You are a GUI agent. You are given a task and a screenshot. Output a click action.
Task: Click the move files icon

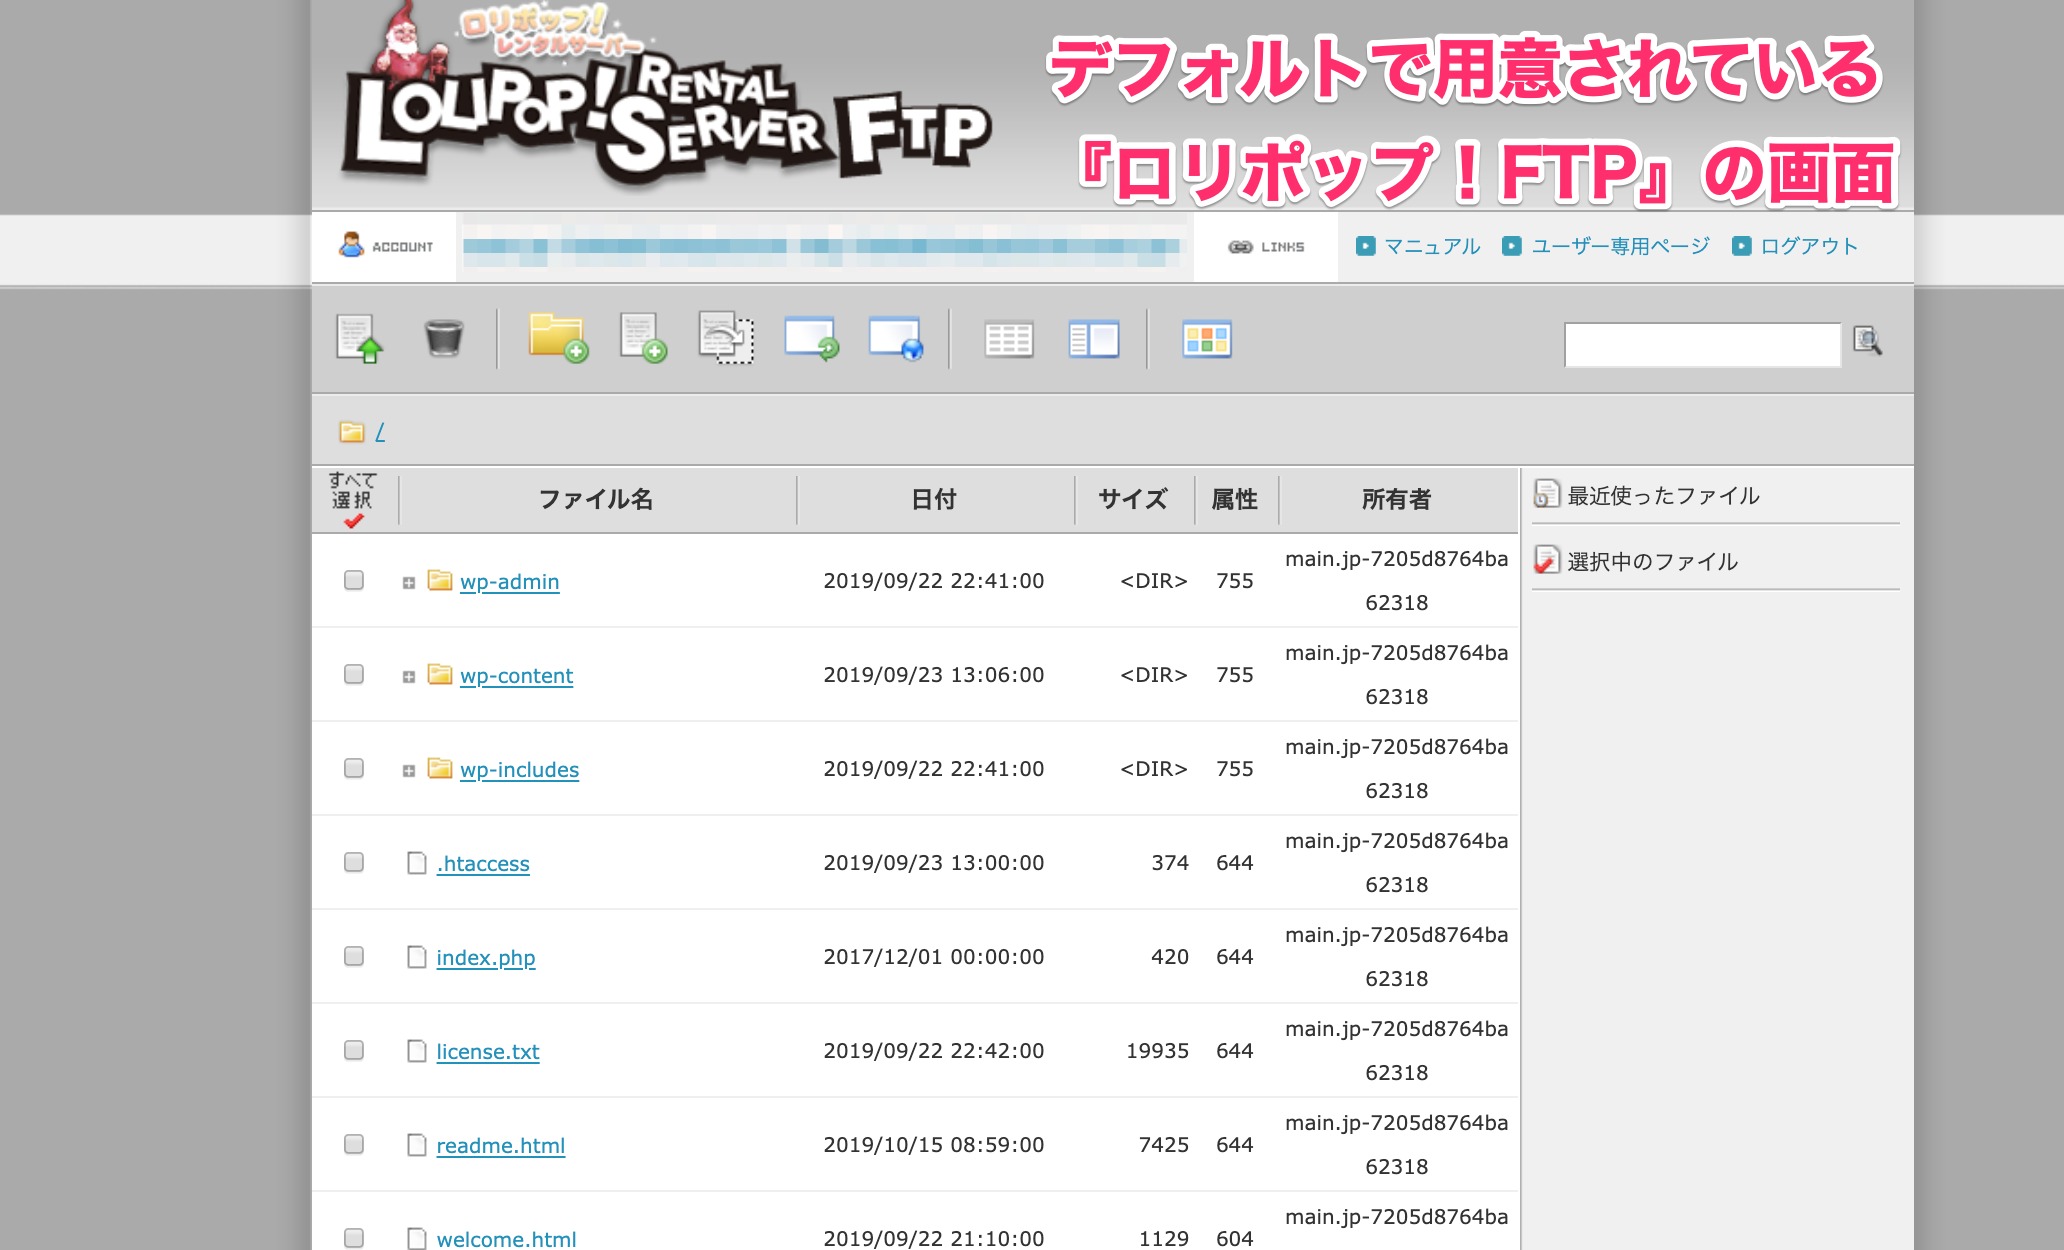tap(726, 338)
